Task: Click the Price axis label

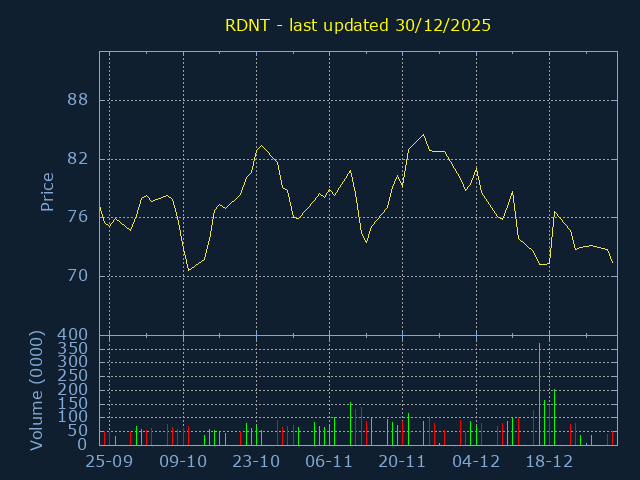Action: 47,191
